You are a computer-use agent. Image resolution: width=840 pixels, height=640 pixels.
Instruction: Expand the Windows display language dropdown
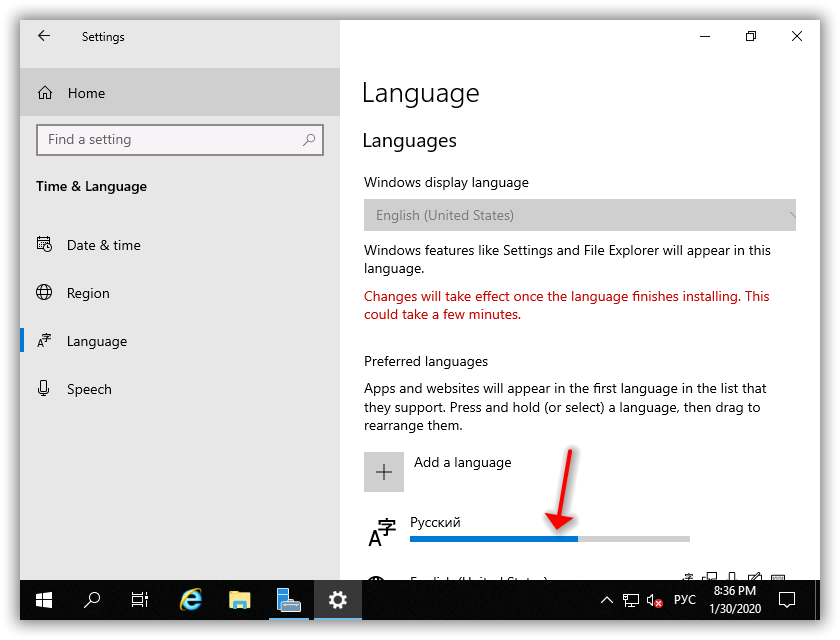coord(579,215)
